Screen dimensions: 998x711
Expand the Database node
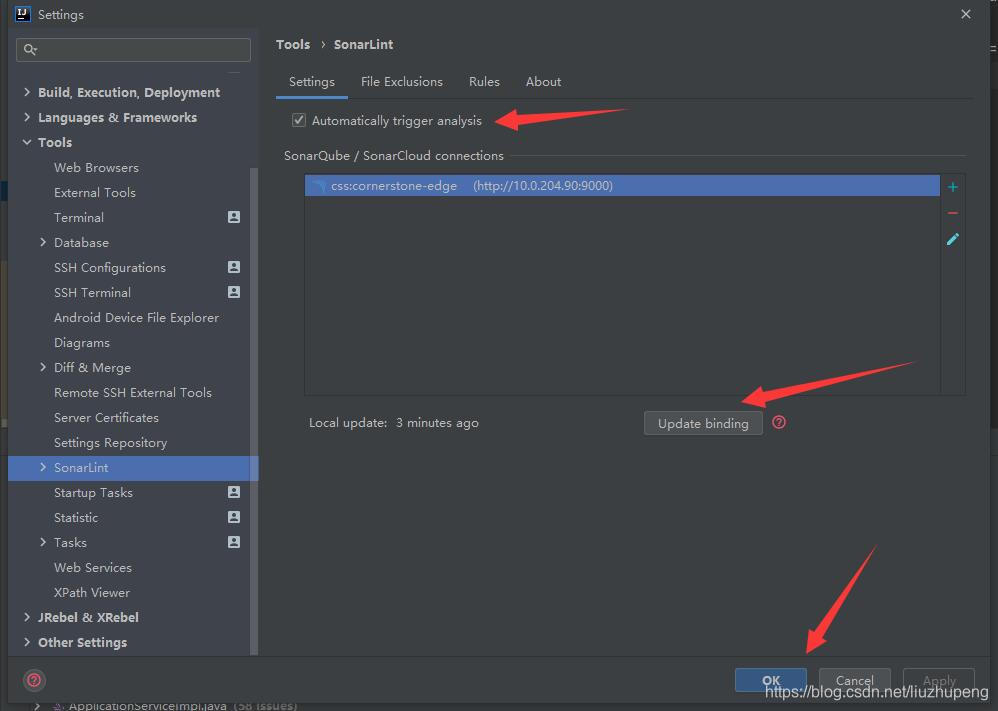click(43, 243)
